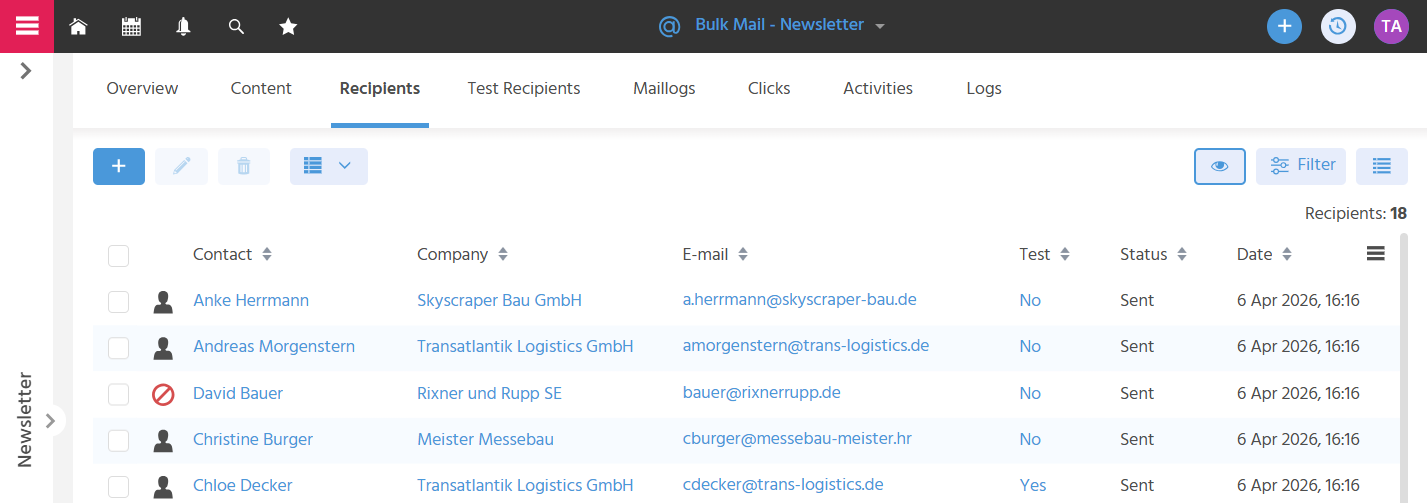The image size is (1427, 503).
Task: Expand the Newsletter side panel chevron
Action: coord(50,420)
